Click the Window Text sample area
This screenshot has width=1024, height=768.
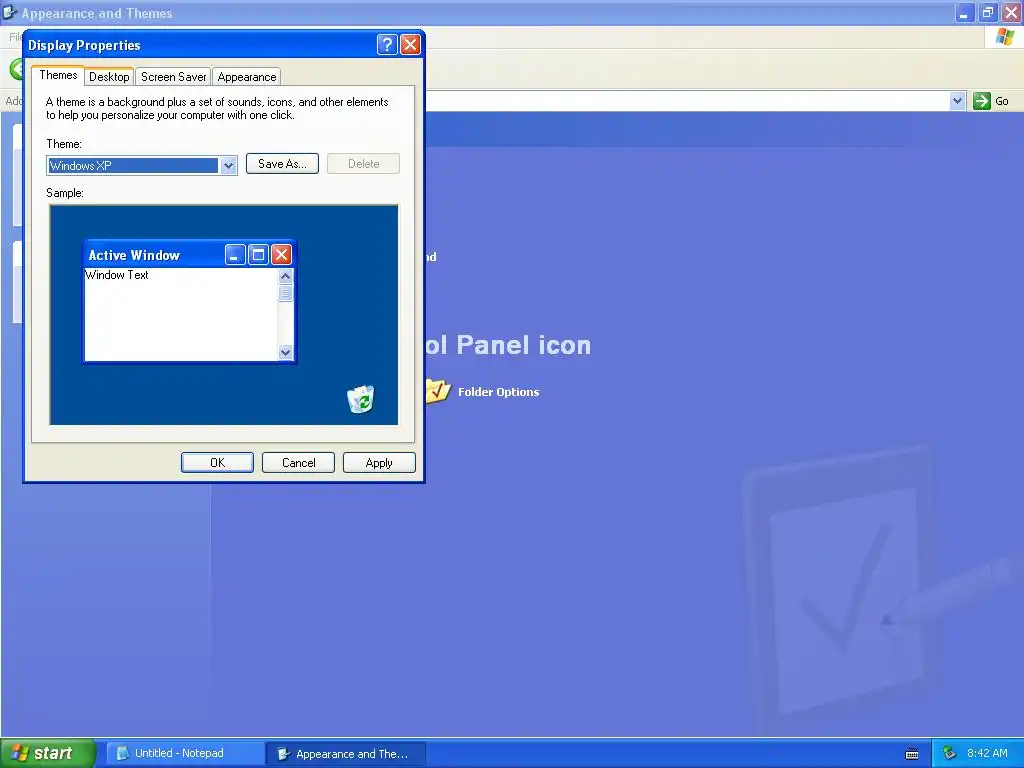click(x=181, y=314)
